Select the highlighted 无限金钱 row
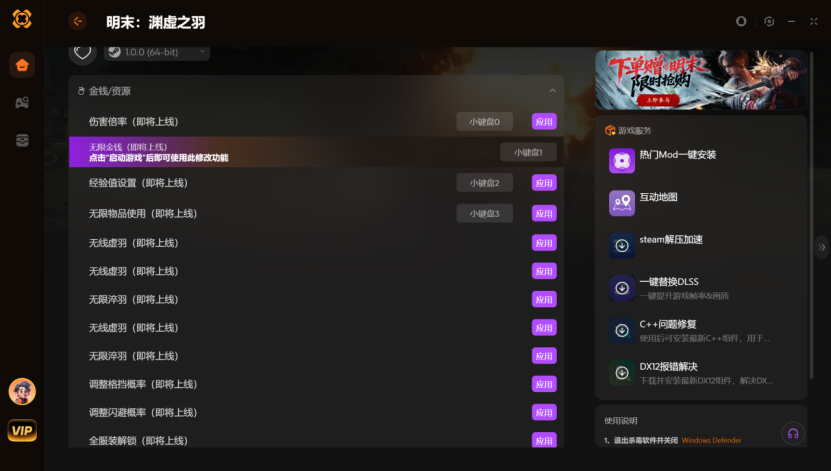 tap(316, 152)
